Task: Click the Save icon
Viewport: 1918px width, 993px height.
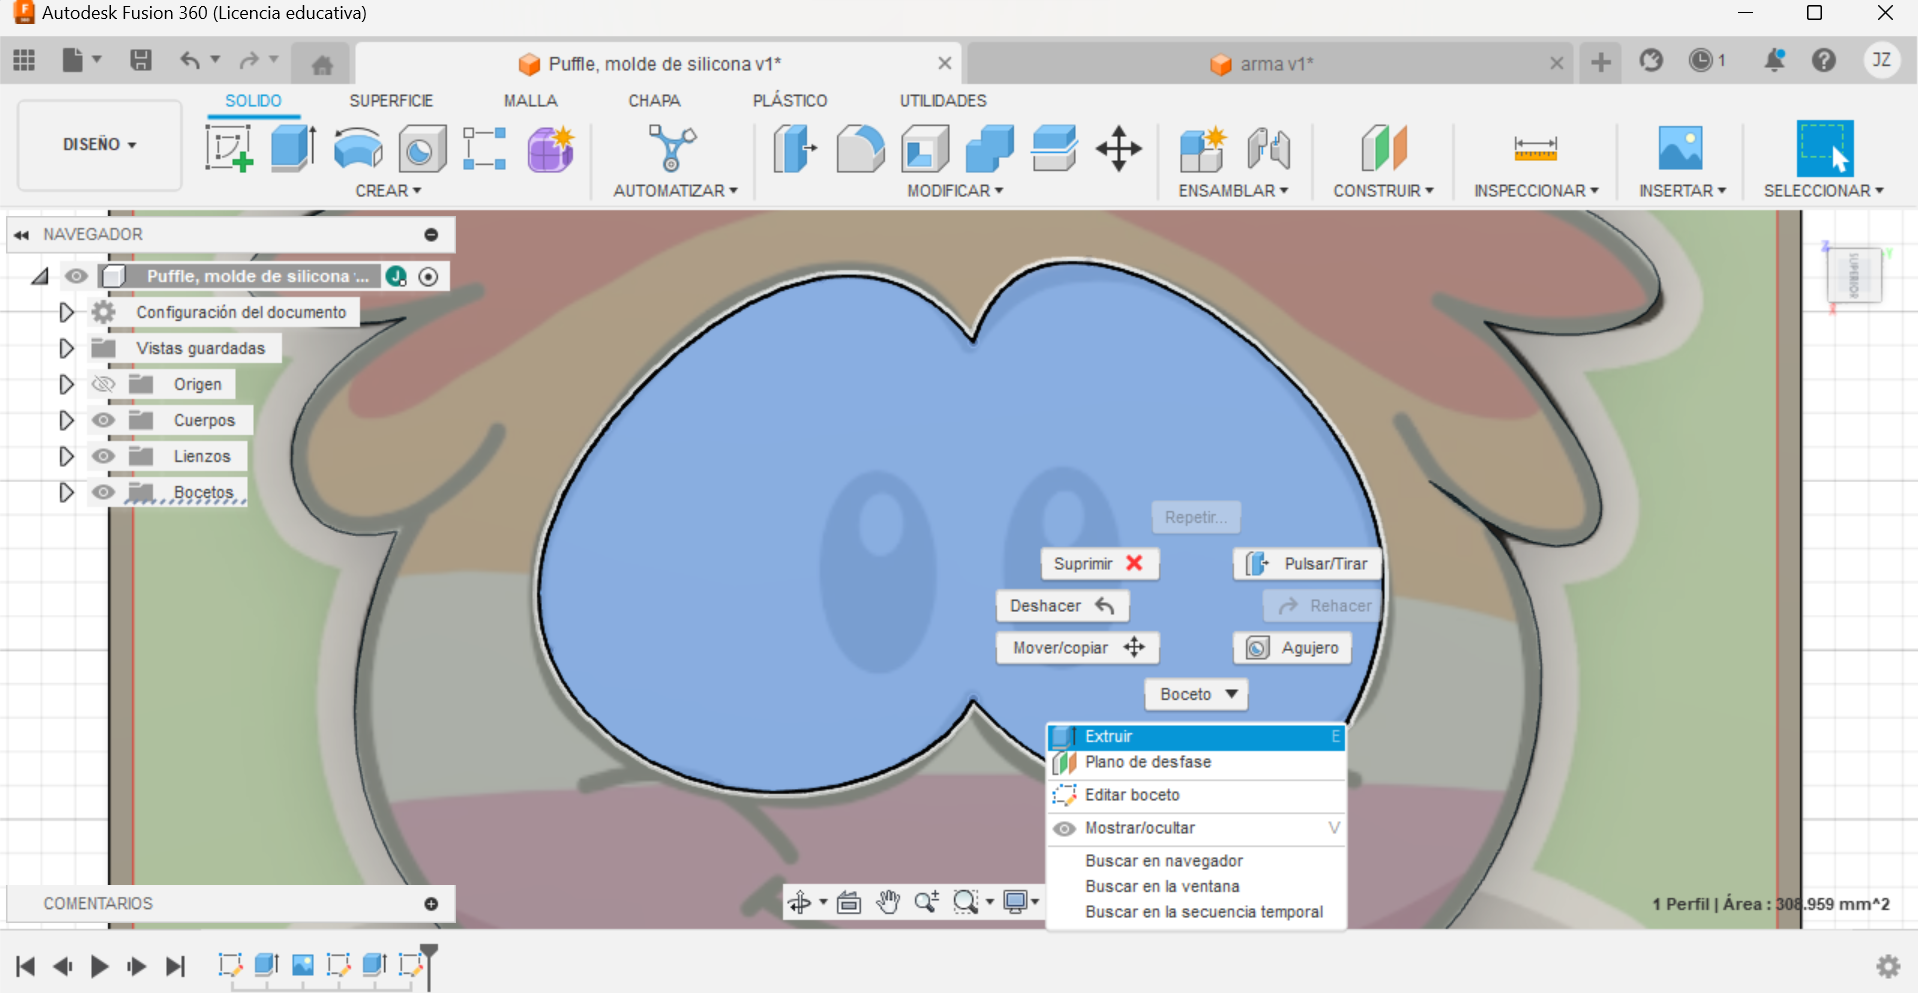Action: (141, 61)
